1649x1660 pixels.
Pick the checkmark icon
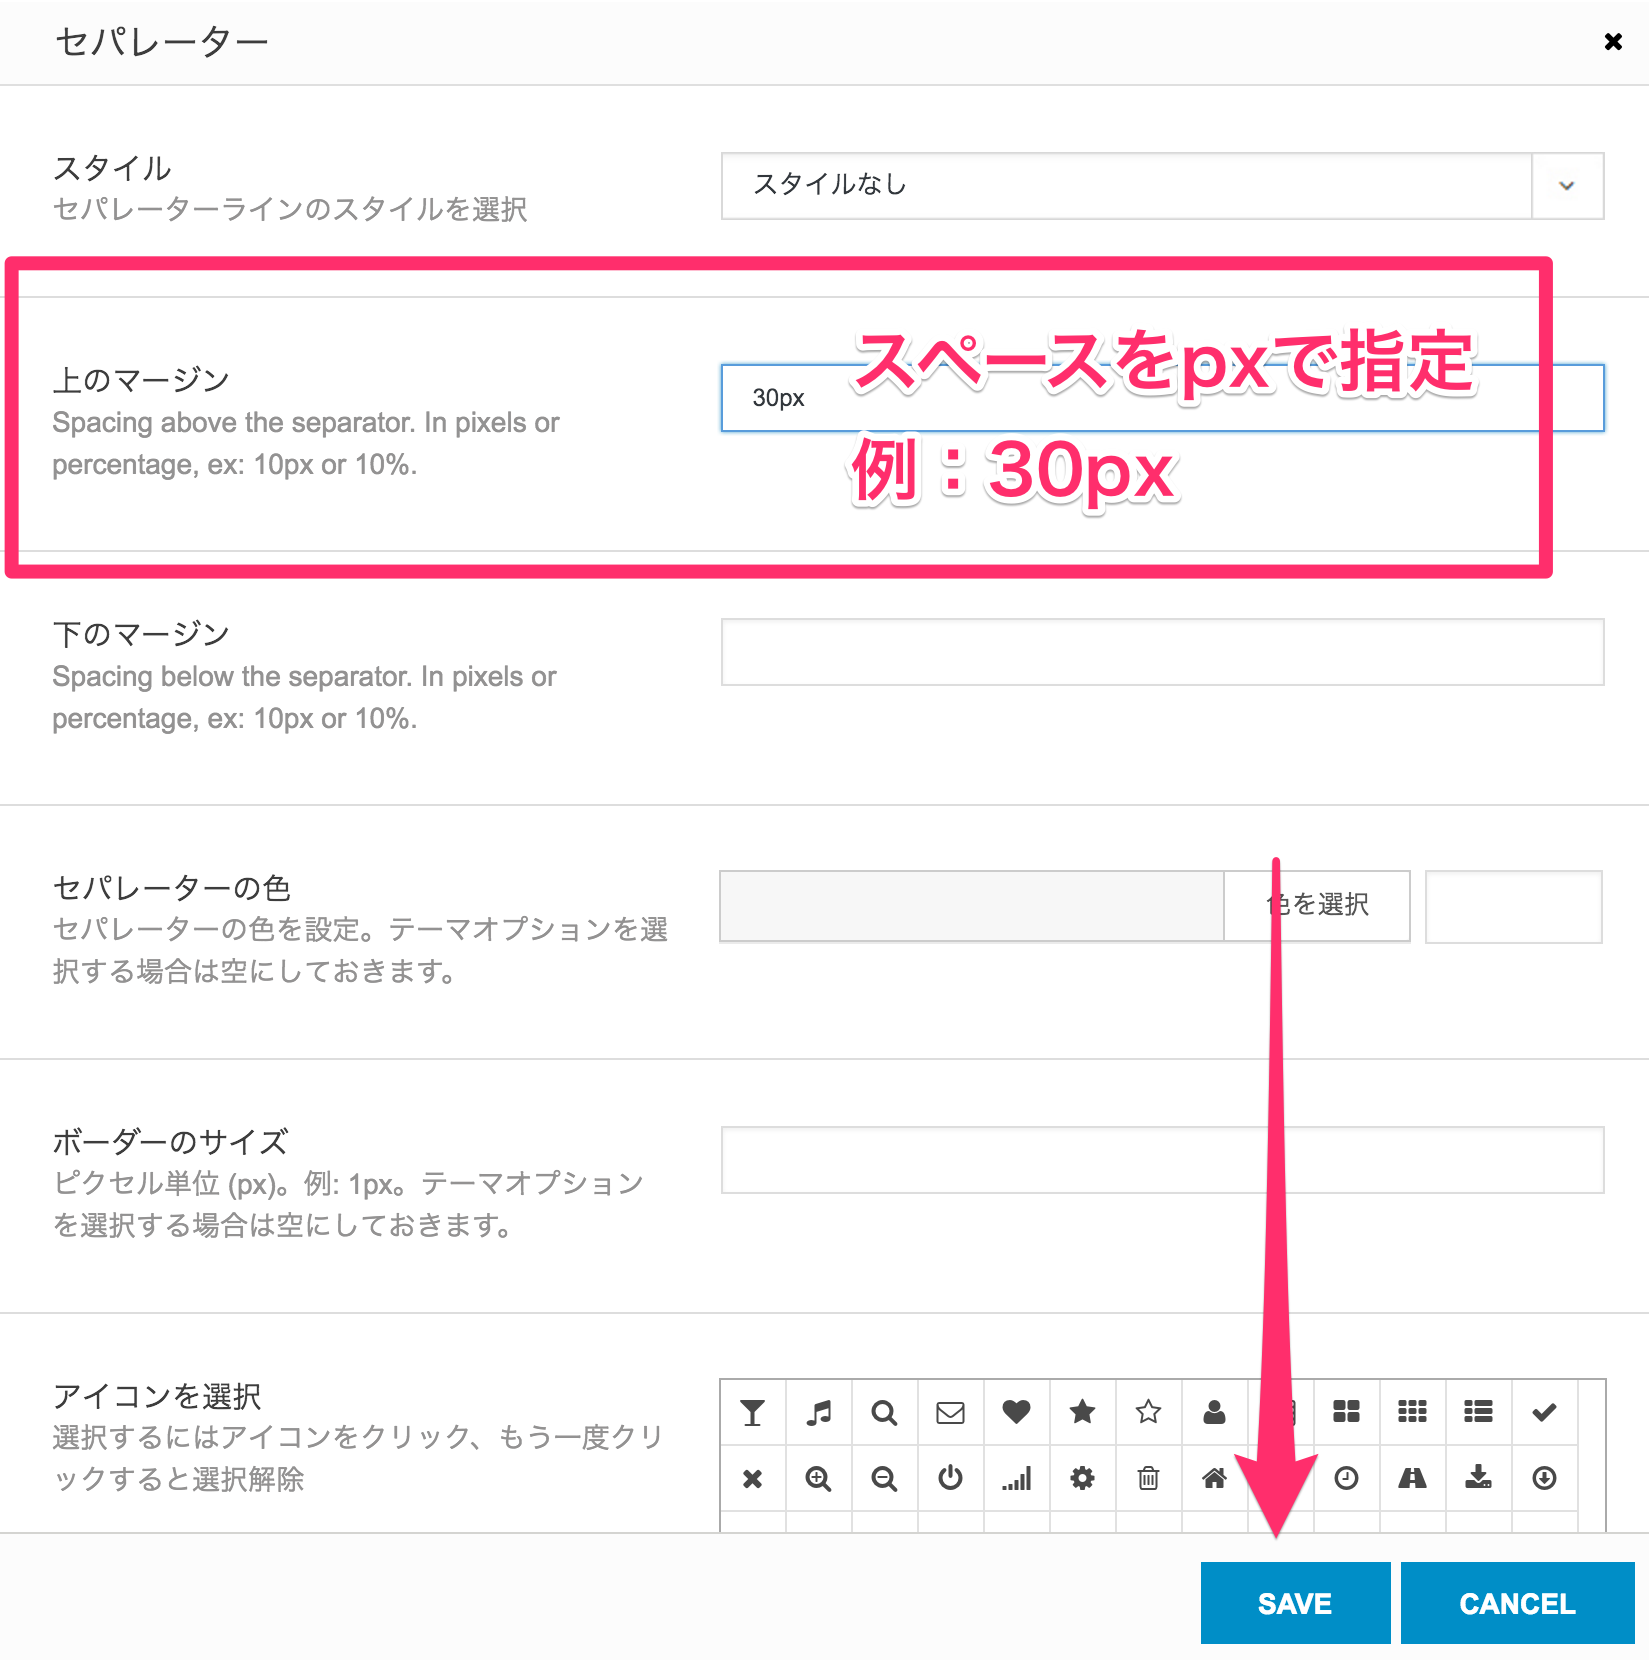coord(1544,1412)
